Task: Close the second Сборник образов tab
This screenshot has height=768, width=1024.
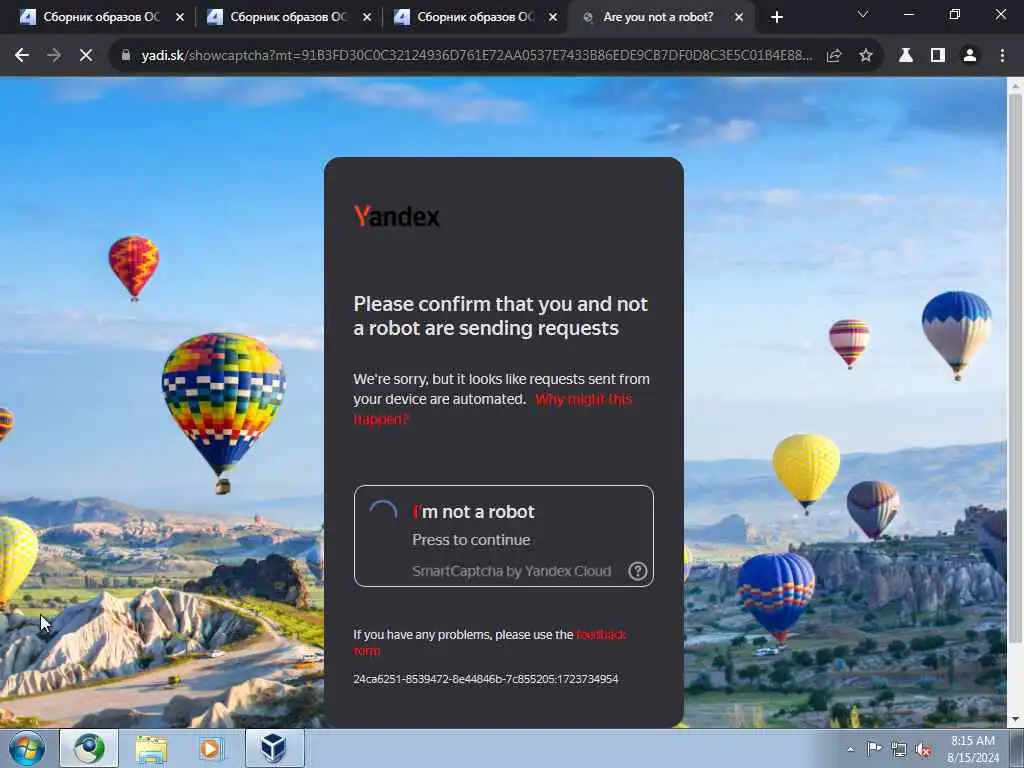Action: click(x=367, y=17)
